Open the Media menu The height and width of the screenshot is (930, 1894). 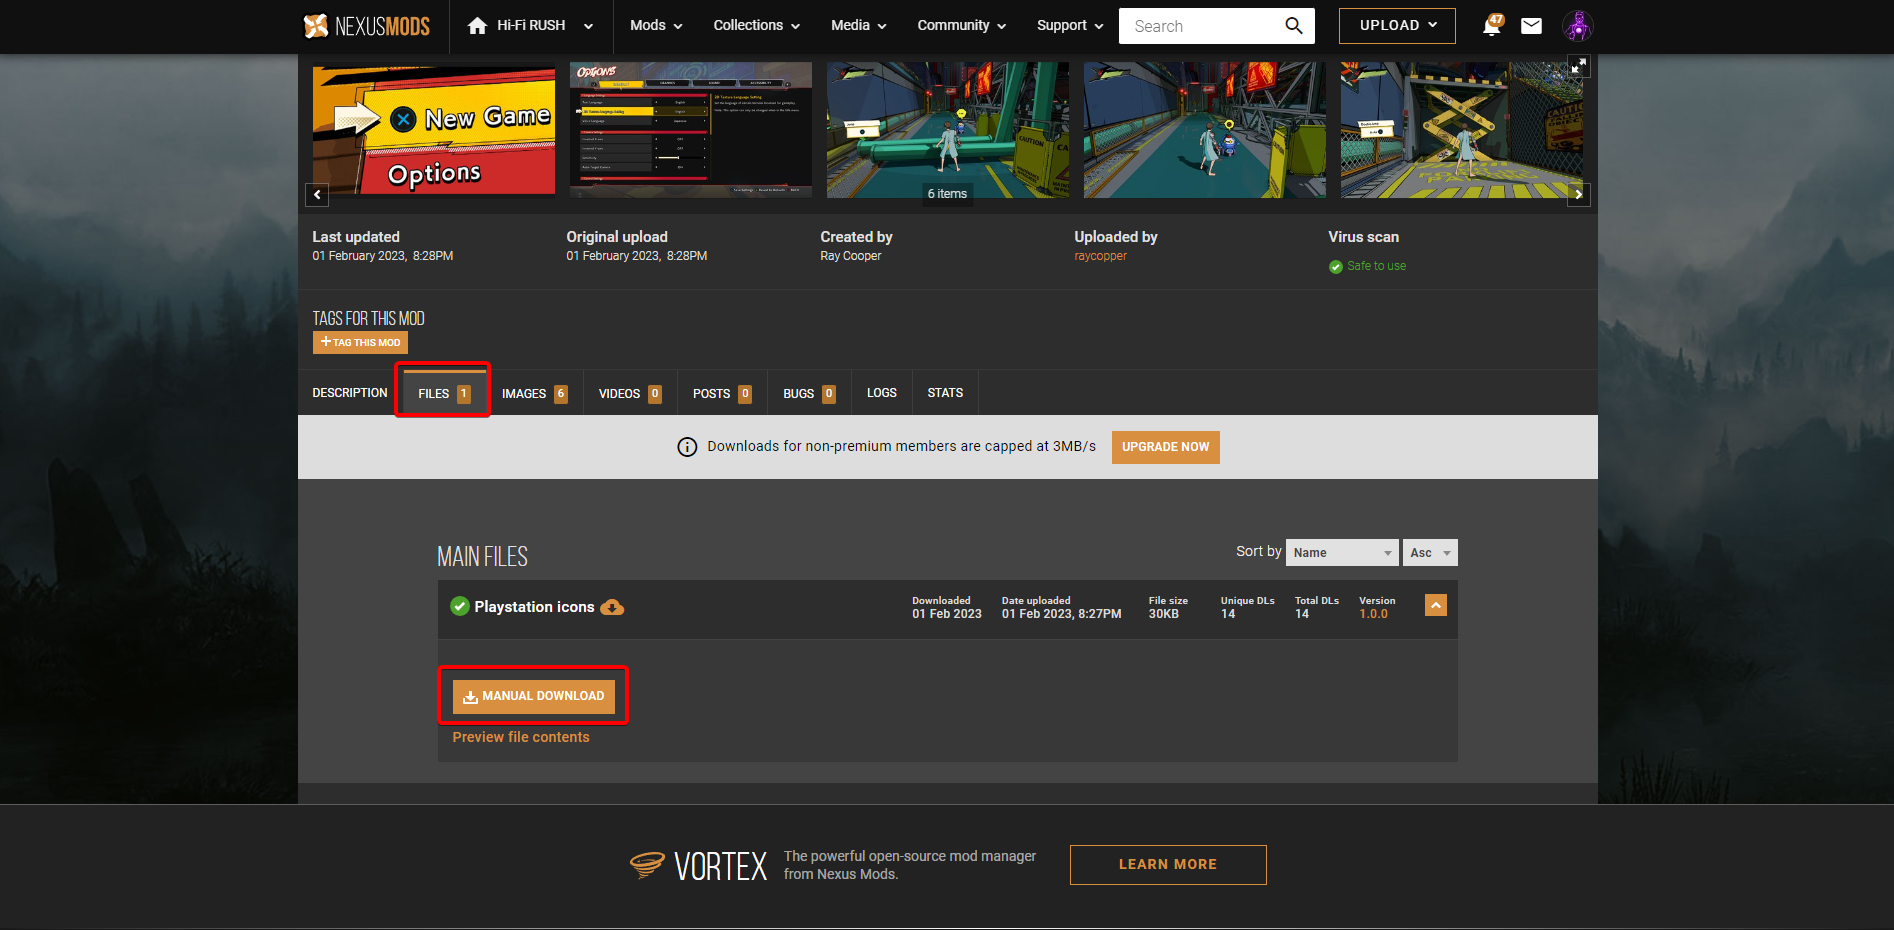click(859, 26)
